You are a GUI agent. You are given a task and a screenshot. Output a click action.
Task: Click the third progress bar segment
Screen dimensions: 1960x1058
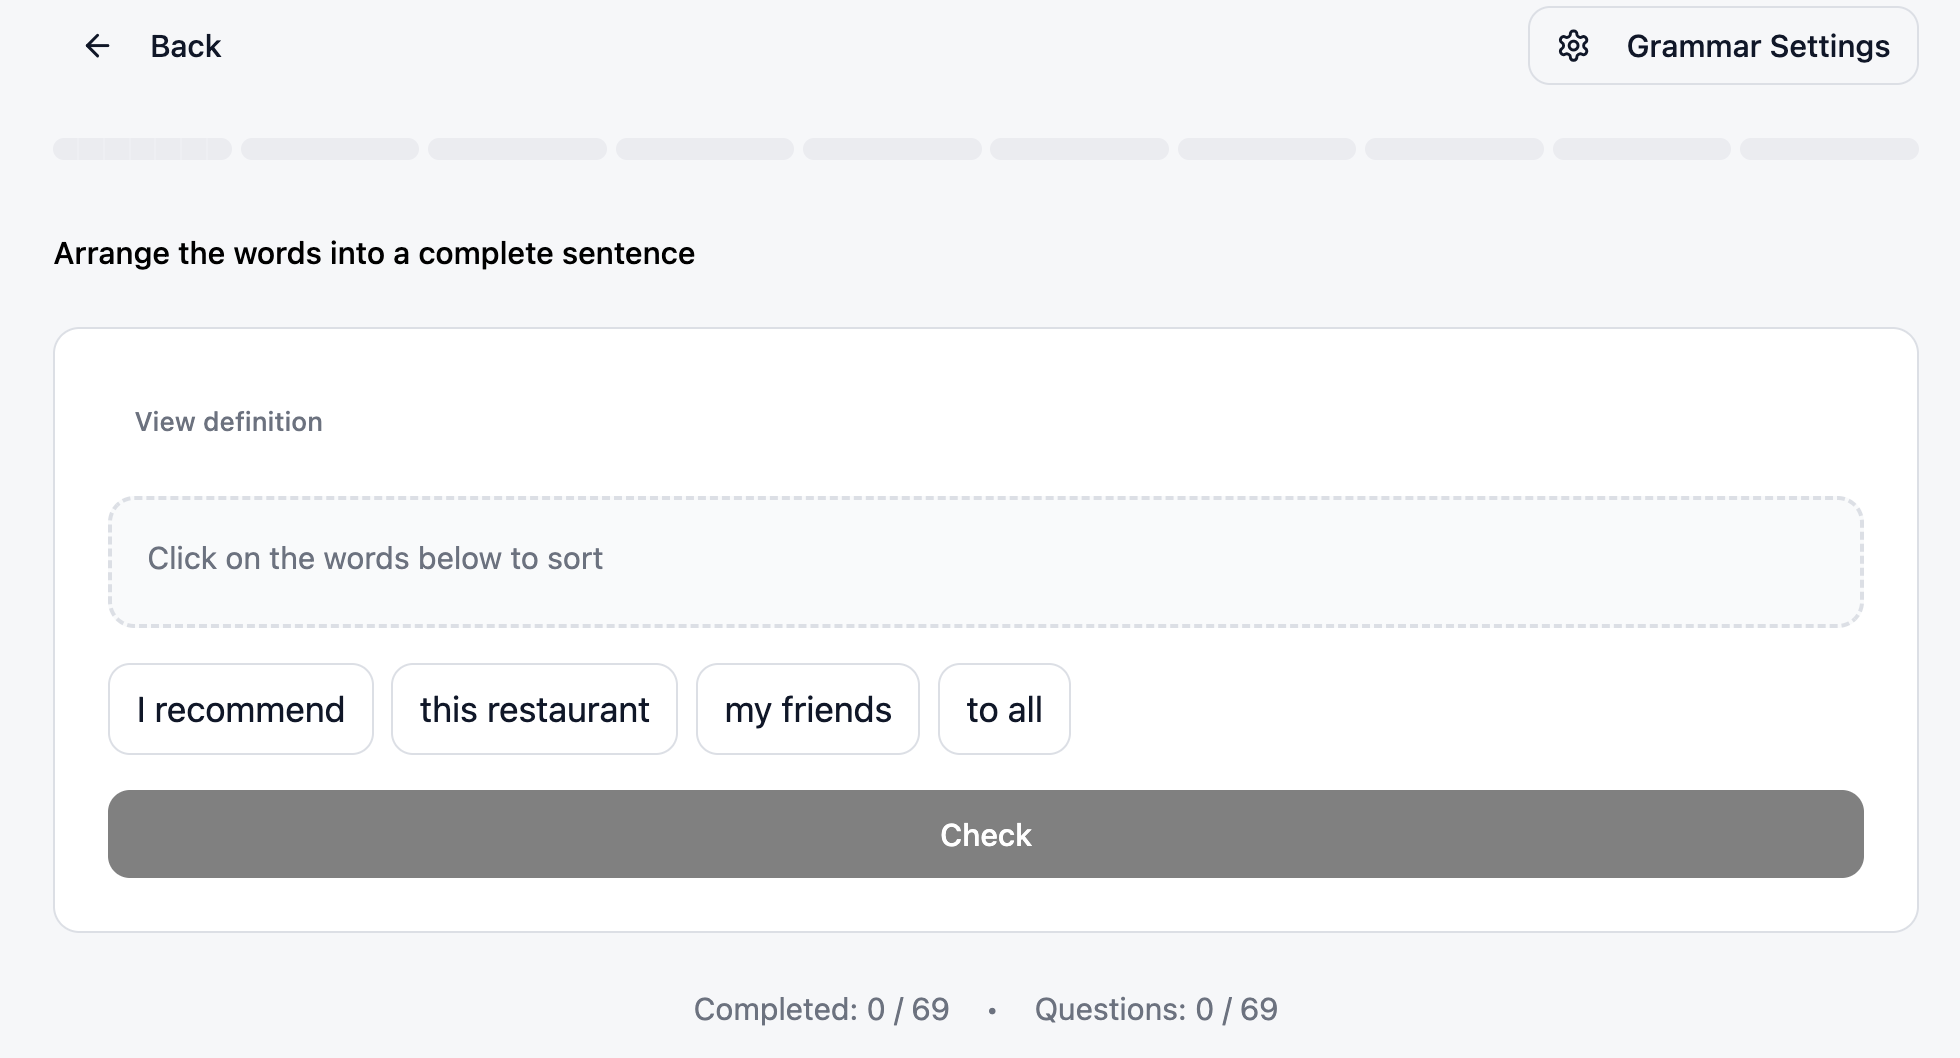[x=517, y=149]
